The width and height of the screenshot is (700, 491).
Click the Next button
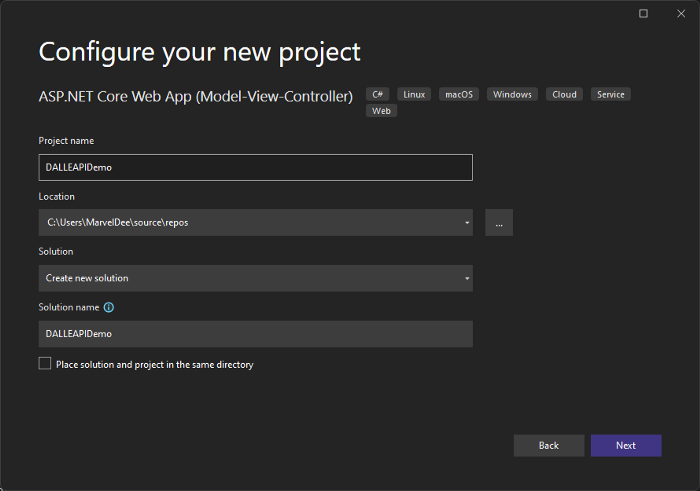[626, 445]
